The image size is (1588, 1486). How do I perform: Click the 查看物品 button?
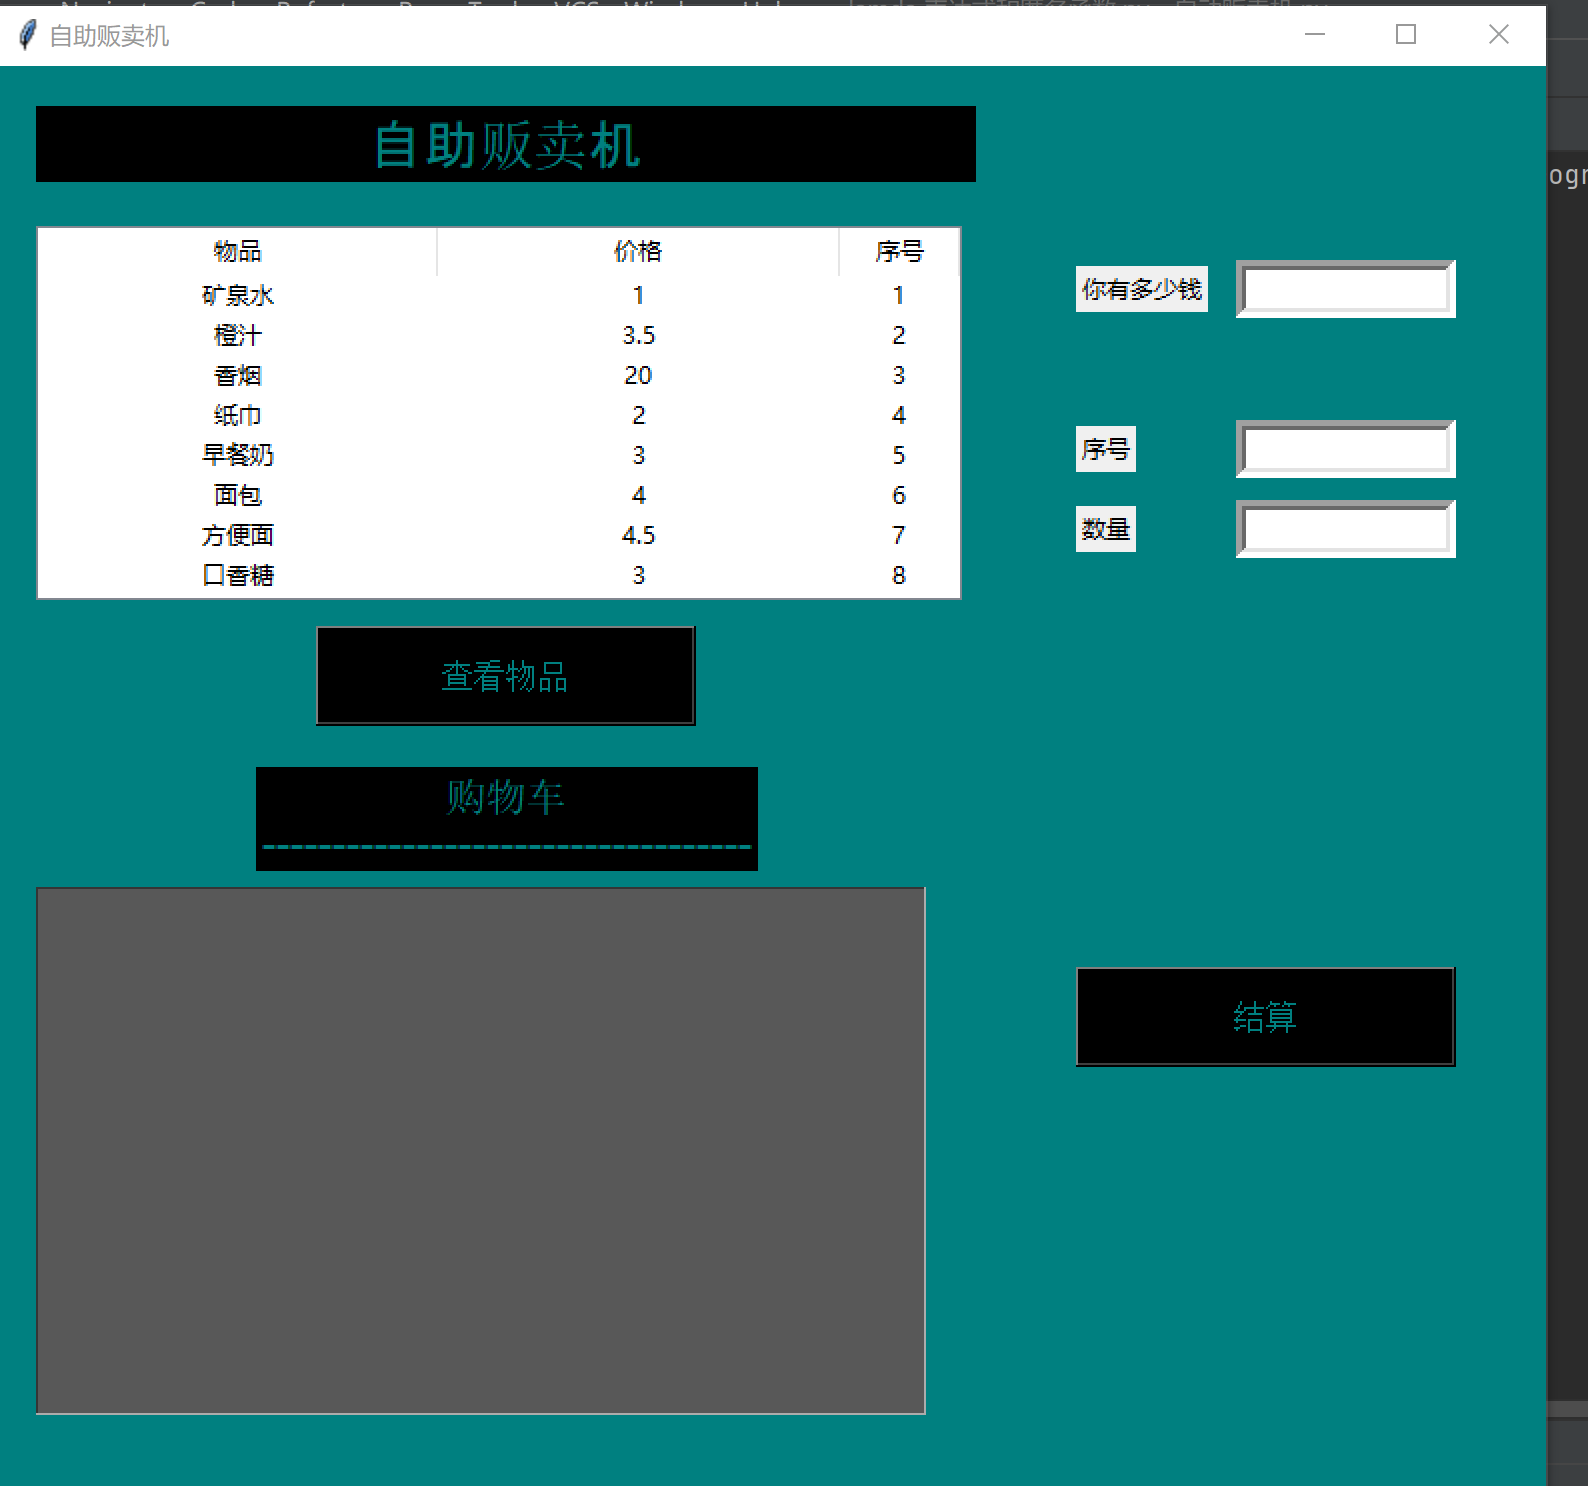click(x=505, y=676)
